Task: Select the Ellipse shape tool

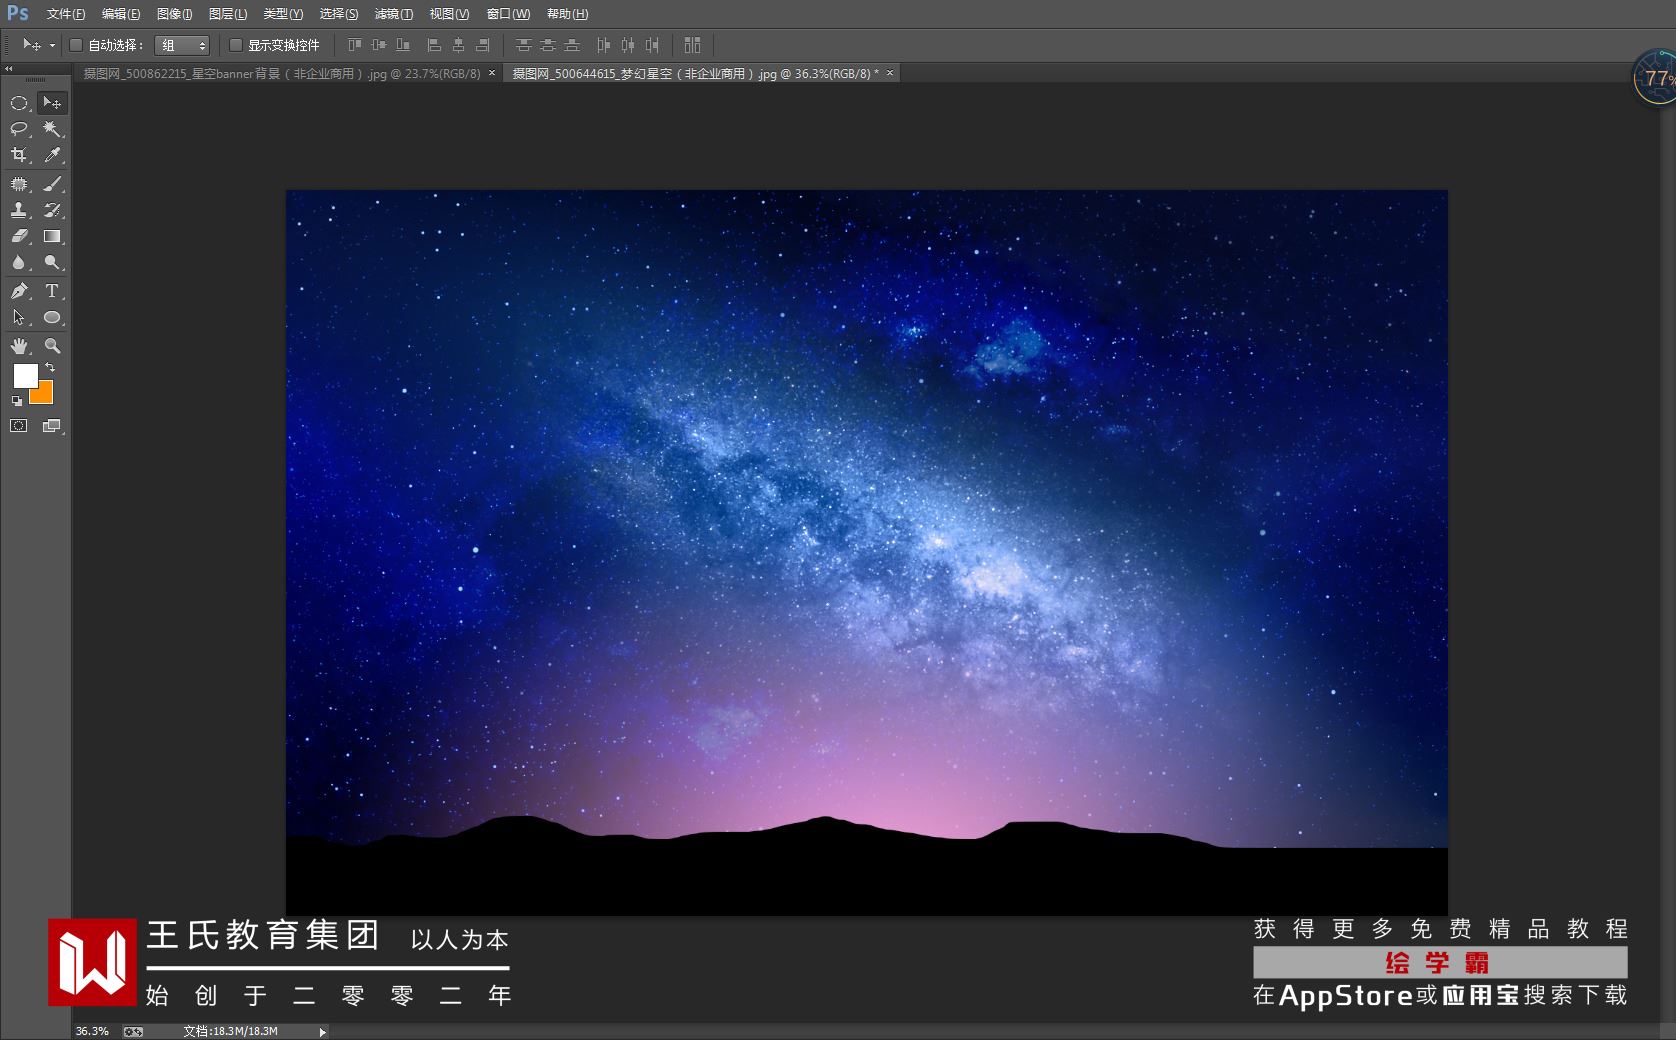Action: coord(52,317)
